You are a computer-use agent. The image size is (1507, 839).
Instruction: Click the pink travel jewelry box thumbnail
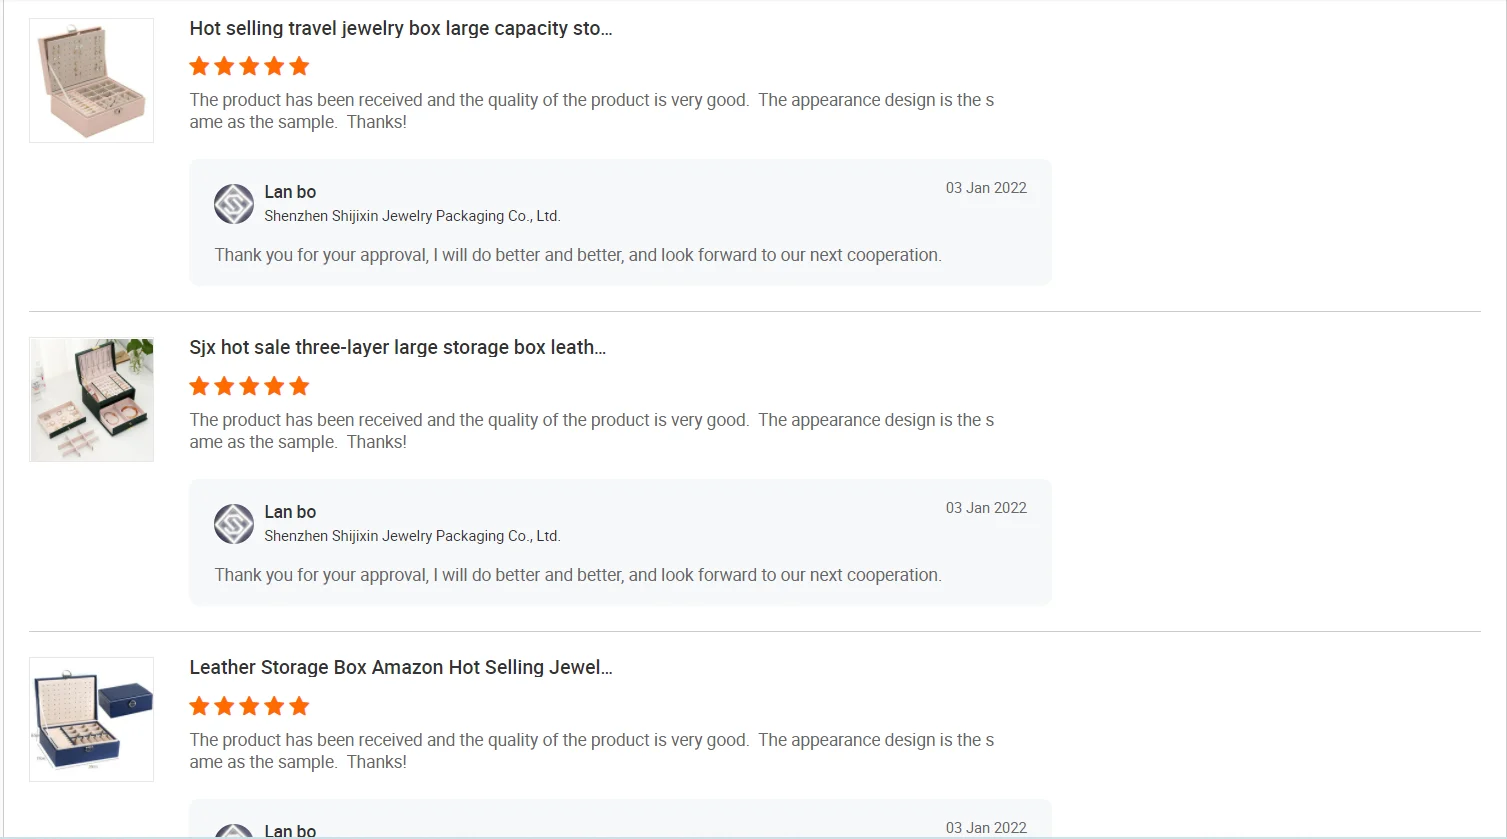[x=91, y=80]
